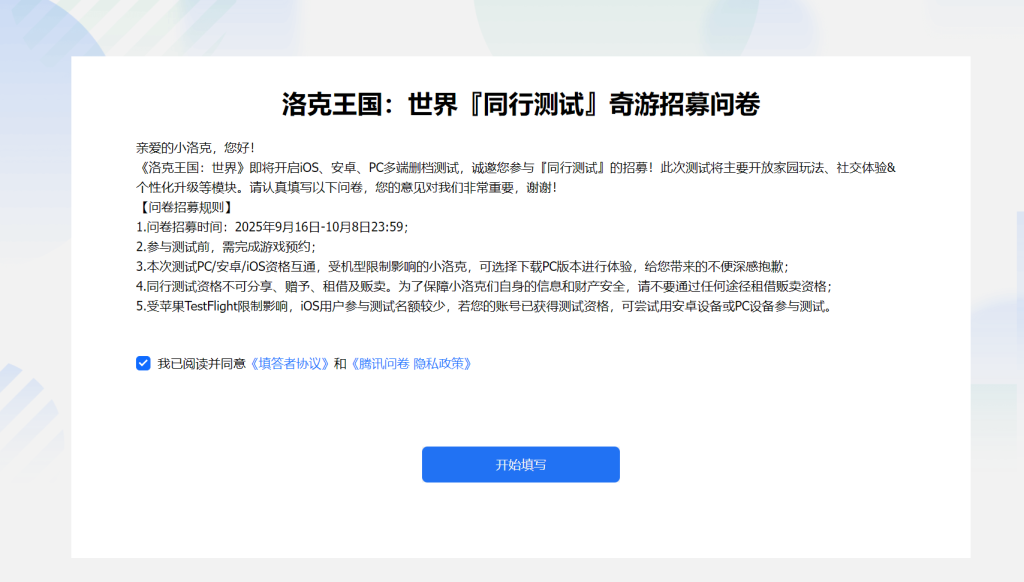
Task: Click the 开始填写 button
Action: (520, 464)
